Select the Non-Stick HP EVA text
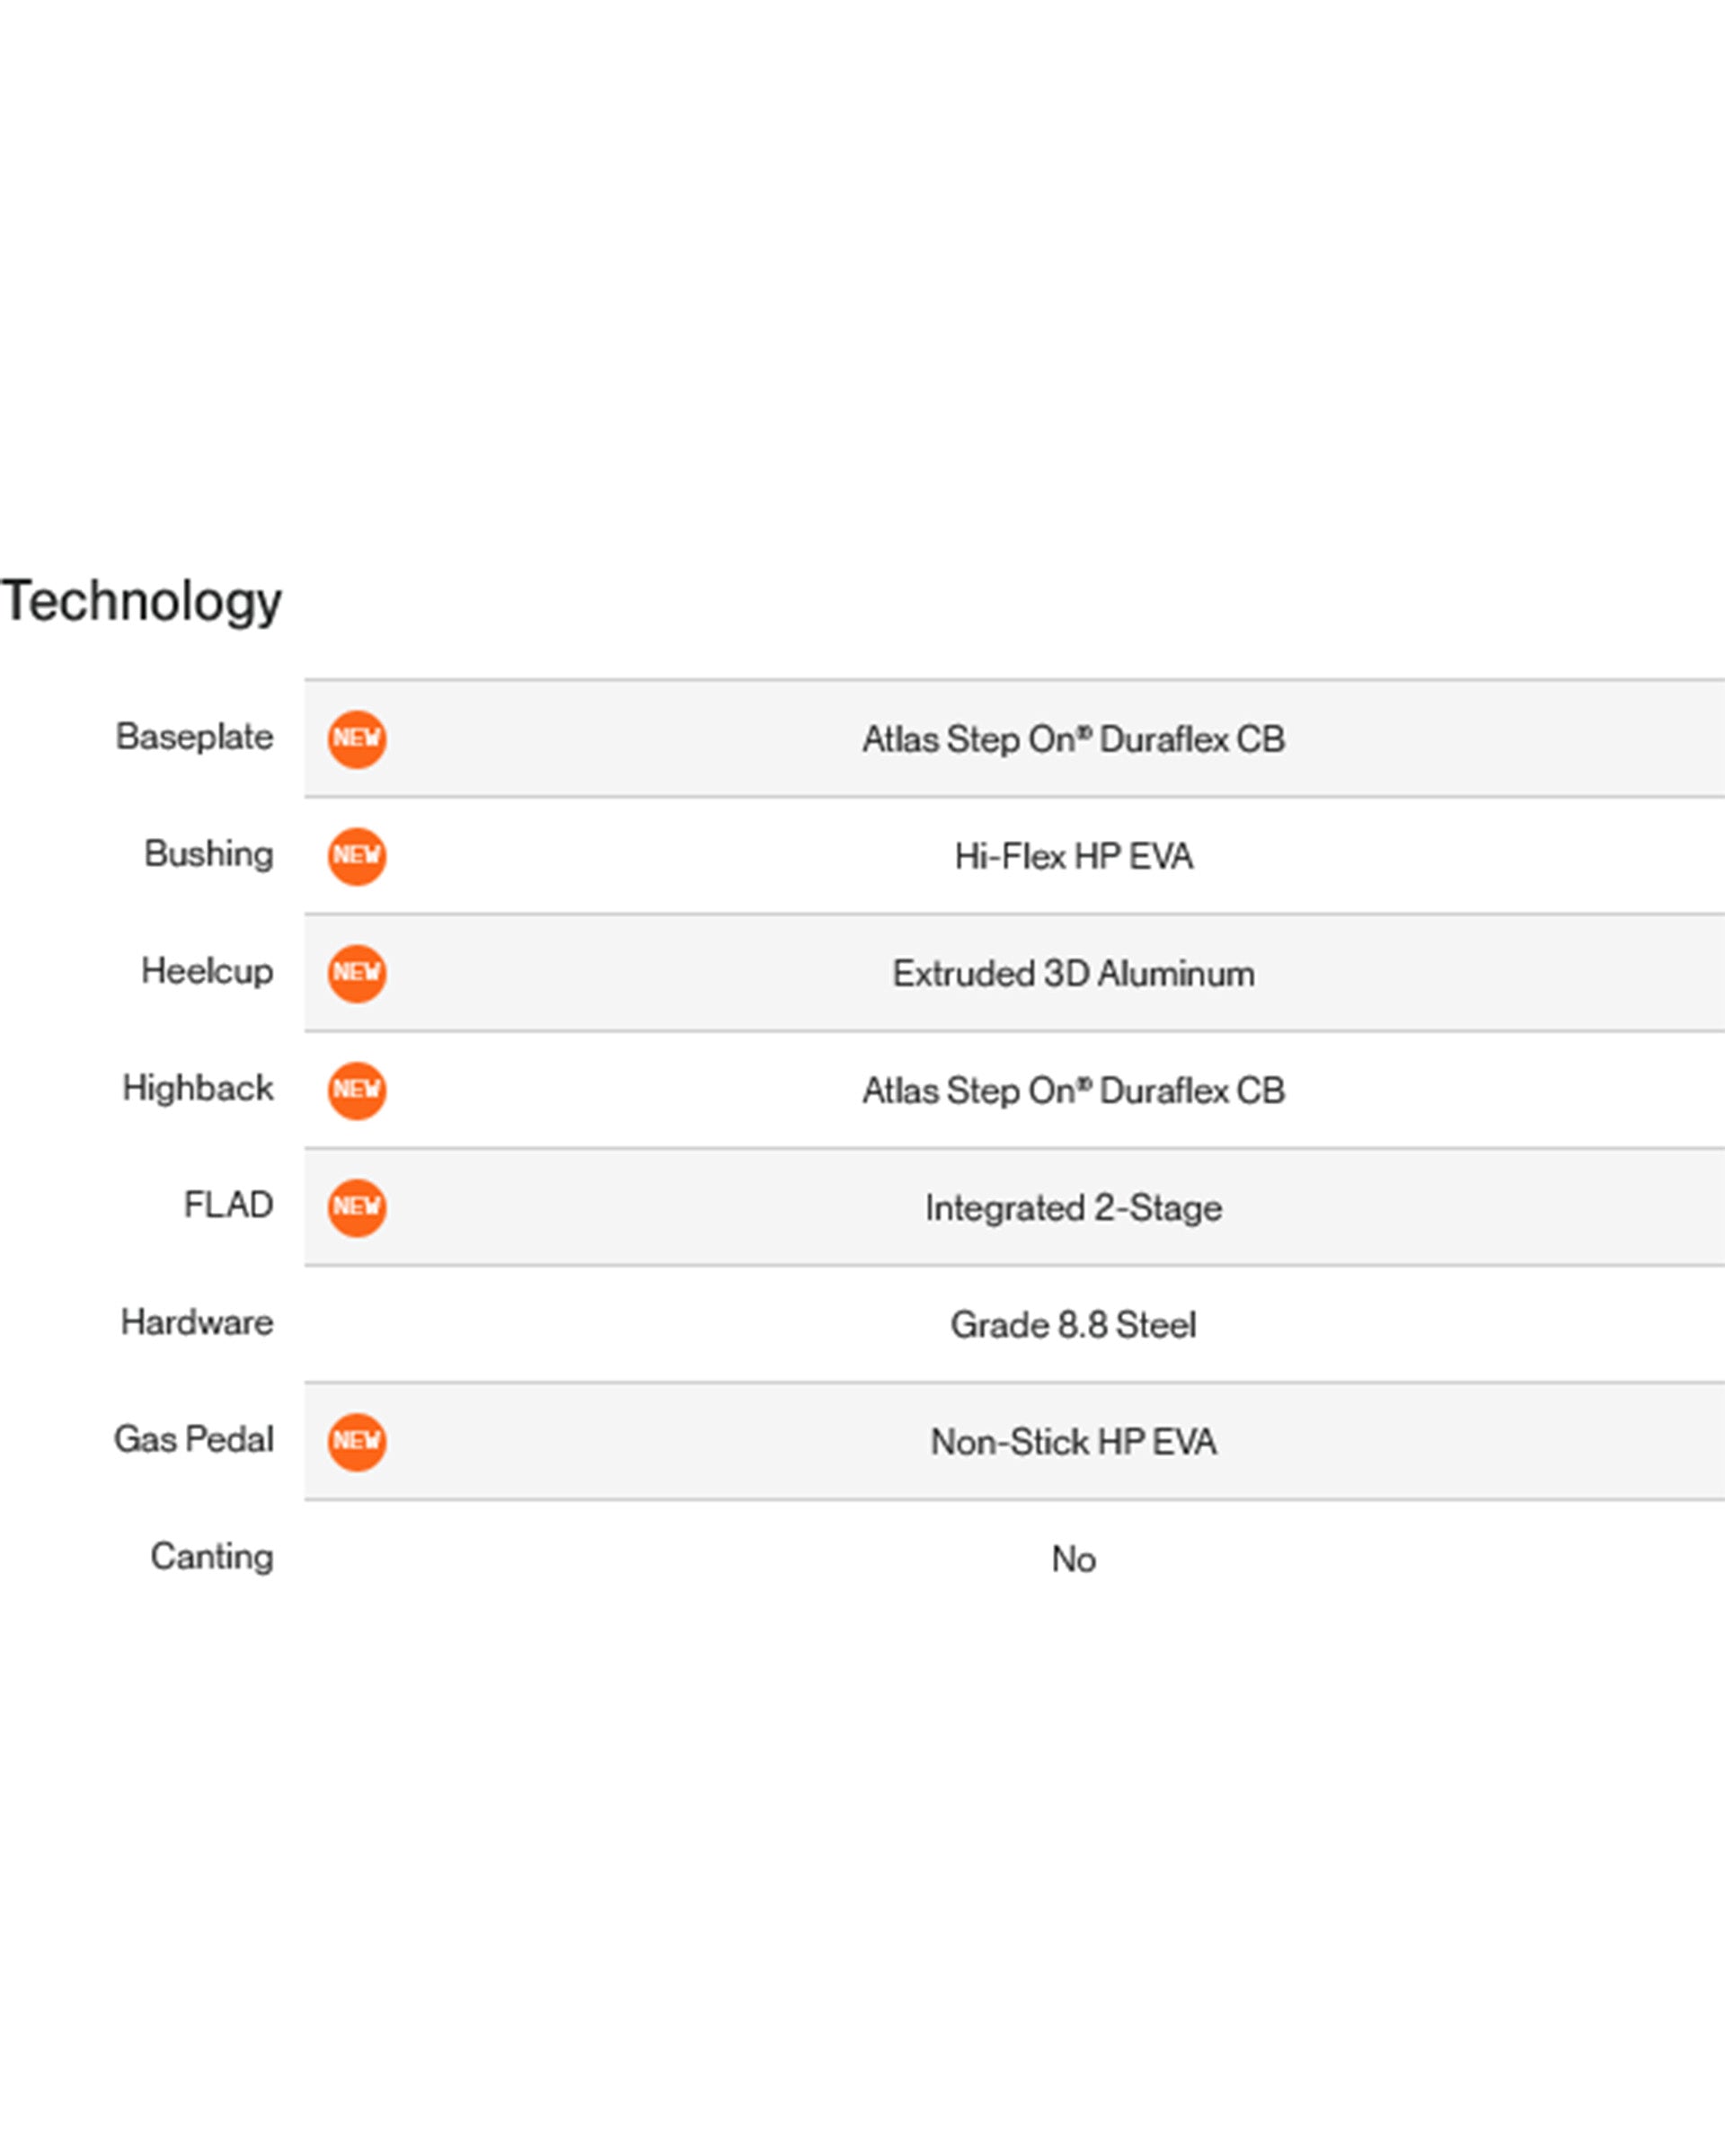Viewport: 1725px width, 2156px height. click(x=1073, y=1442)
